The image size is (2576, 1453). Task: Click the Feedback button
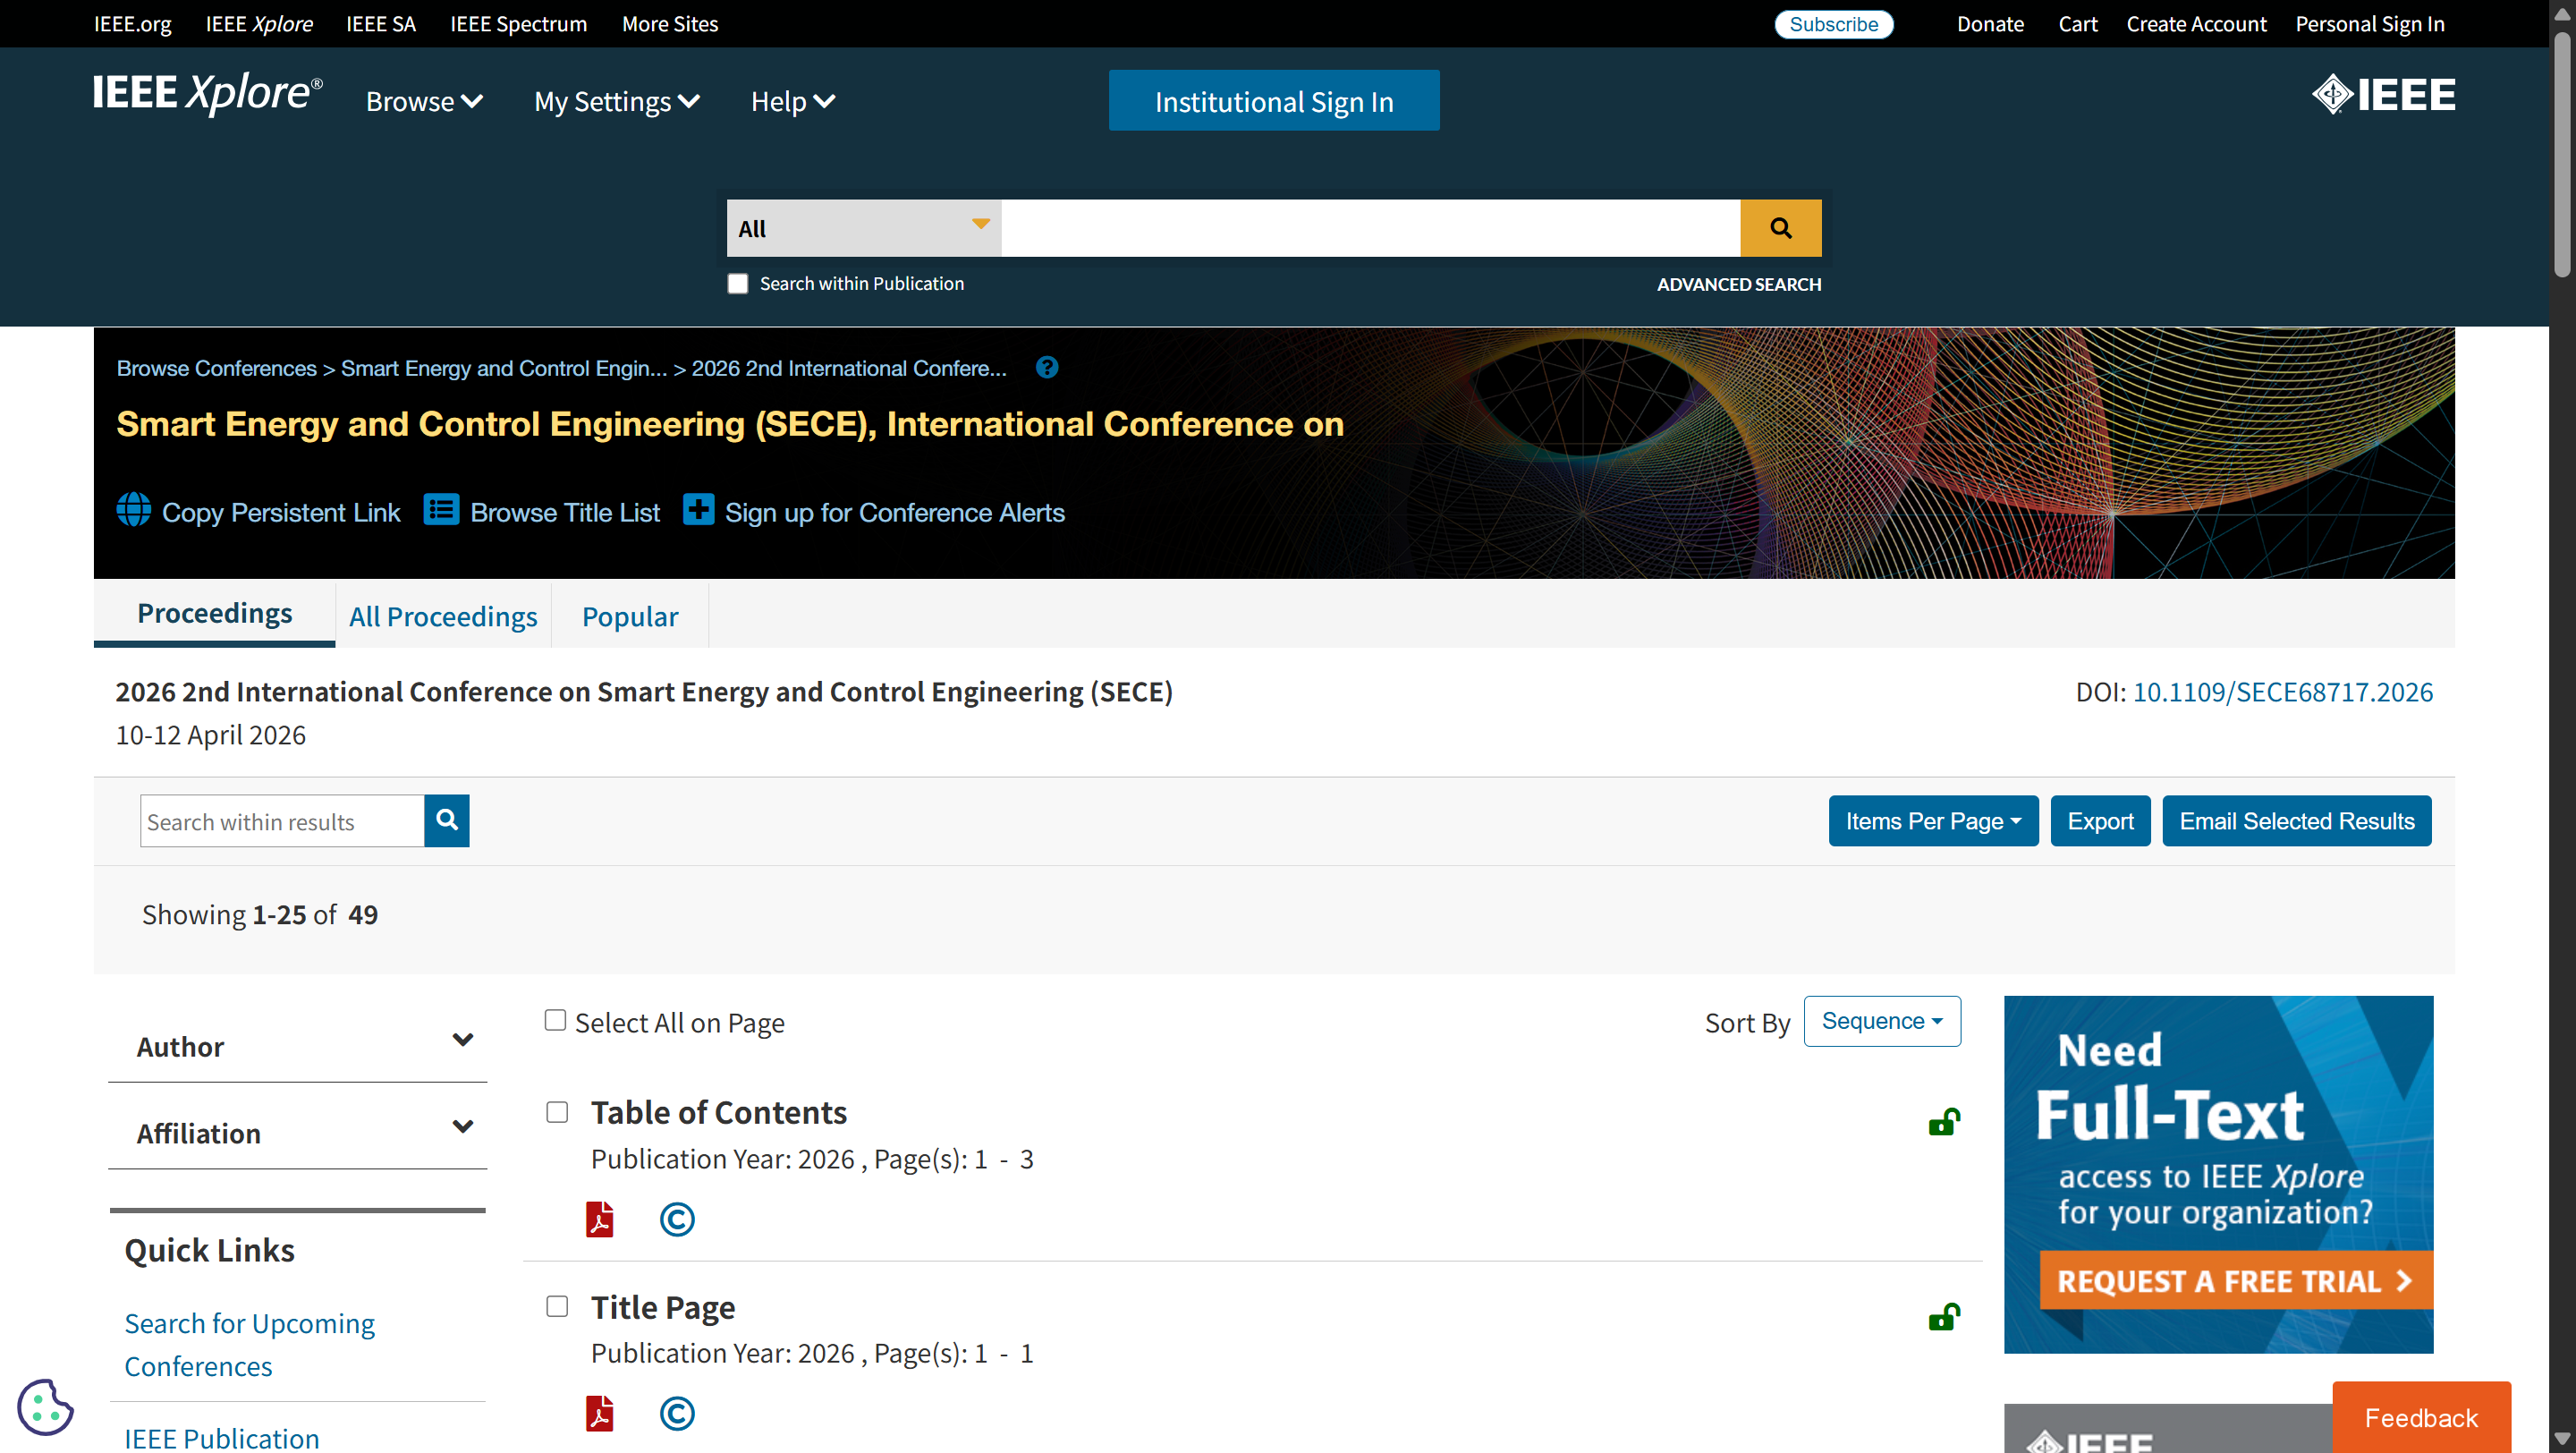[2421, 1417]
